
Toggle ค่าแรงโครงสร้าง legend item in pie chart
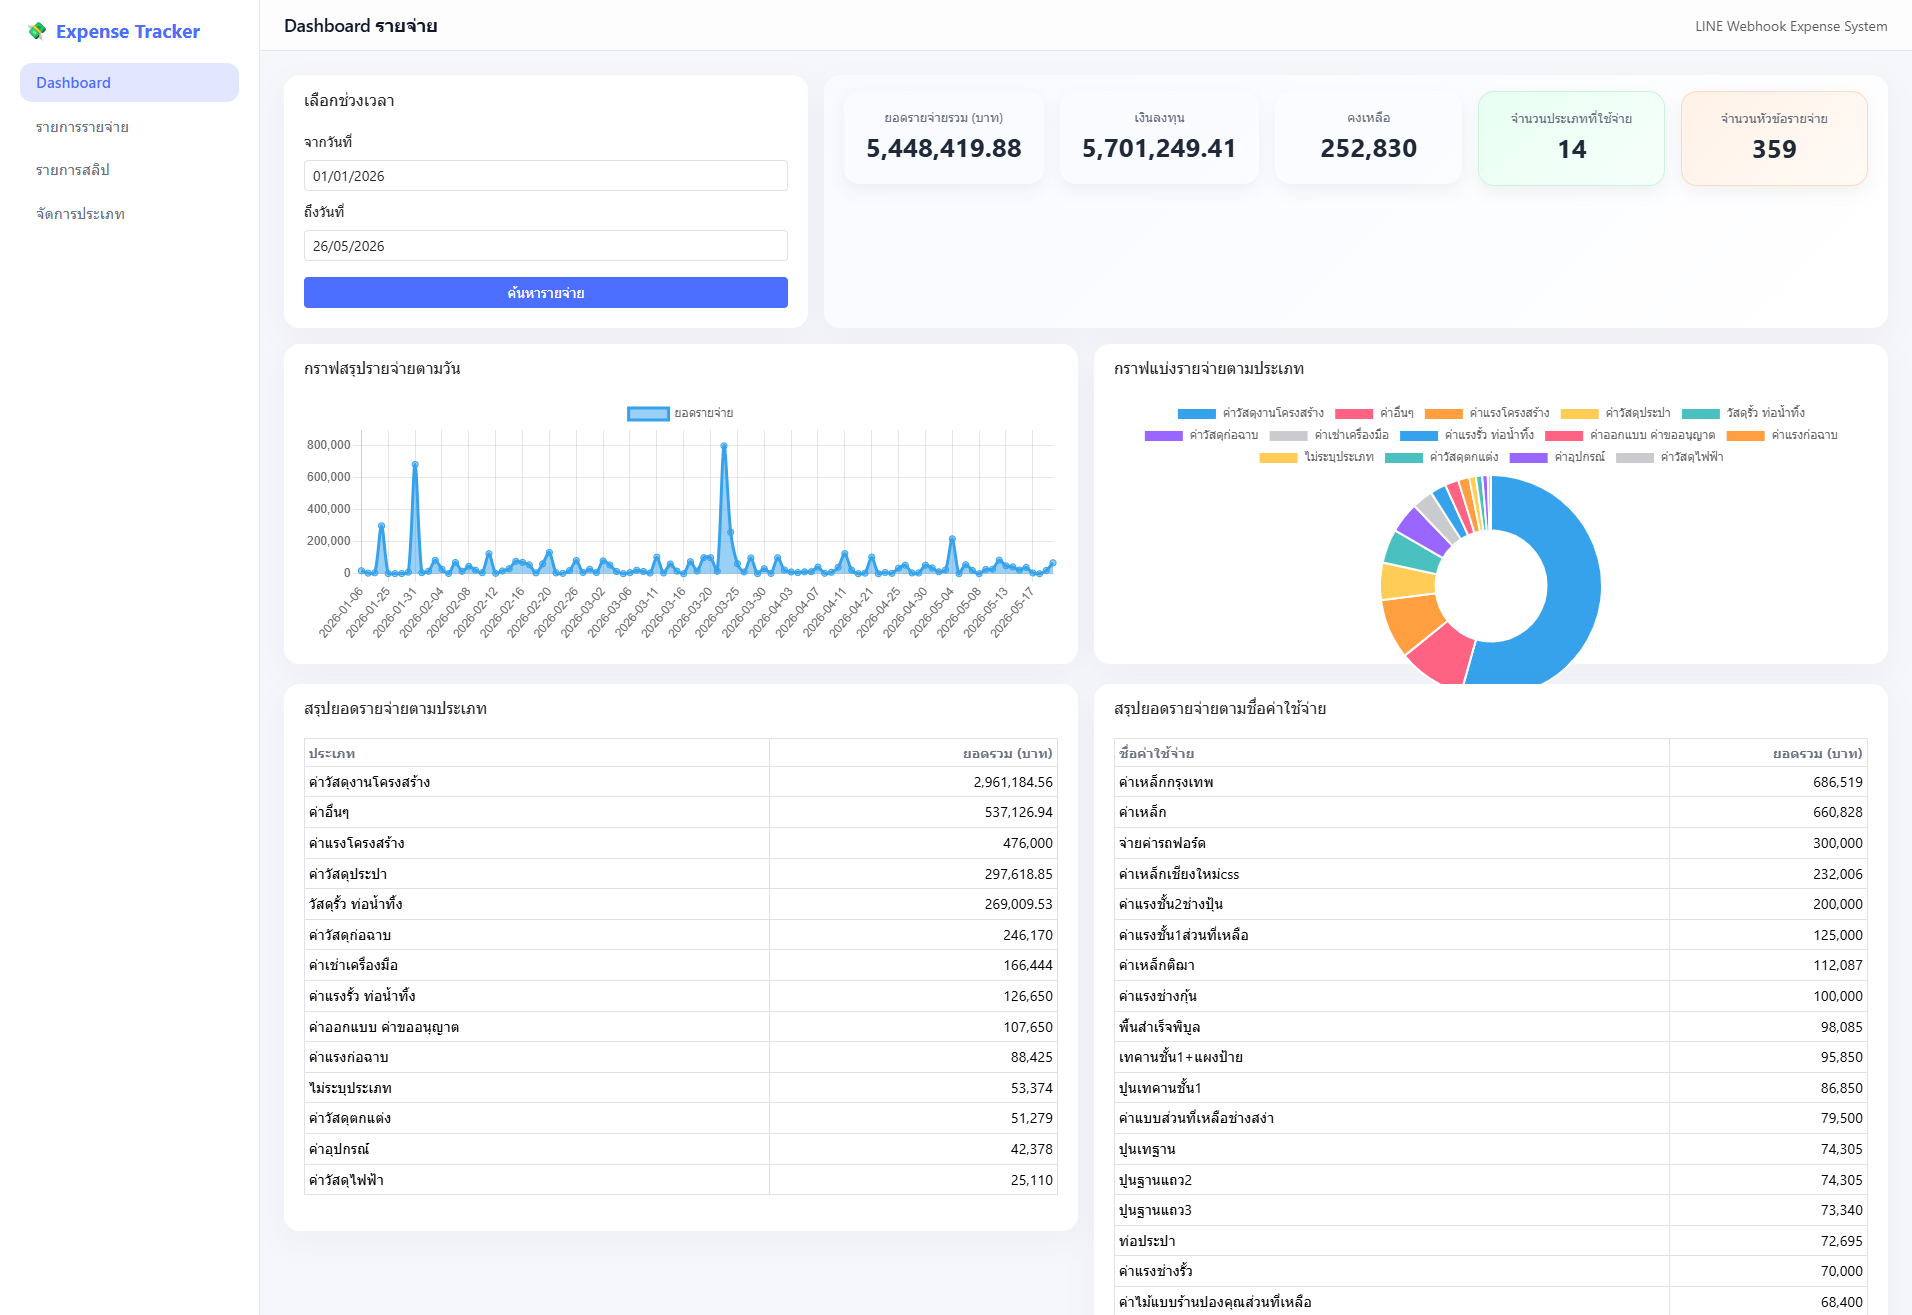pyautogui.click(x=1487, y=413)
